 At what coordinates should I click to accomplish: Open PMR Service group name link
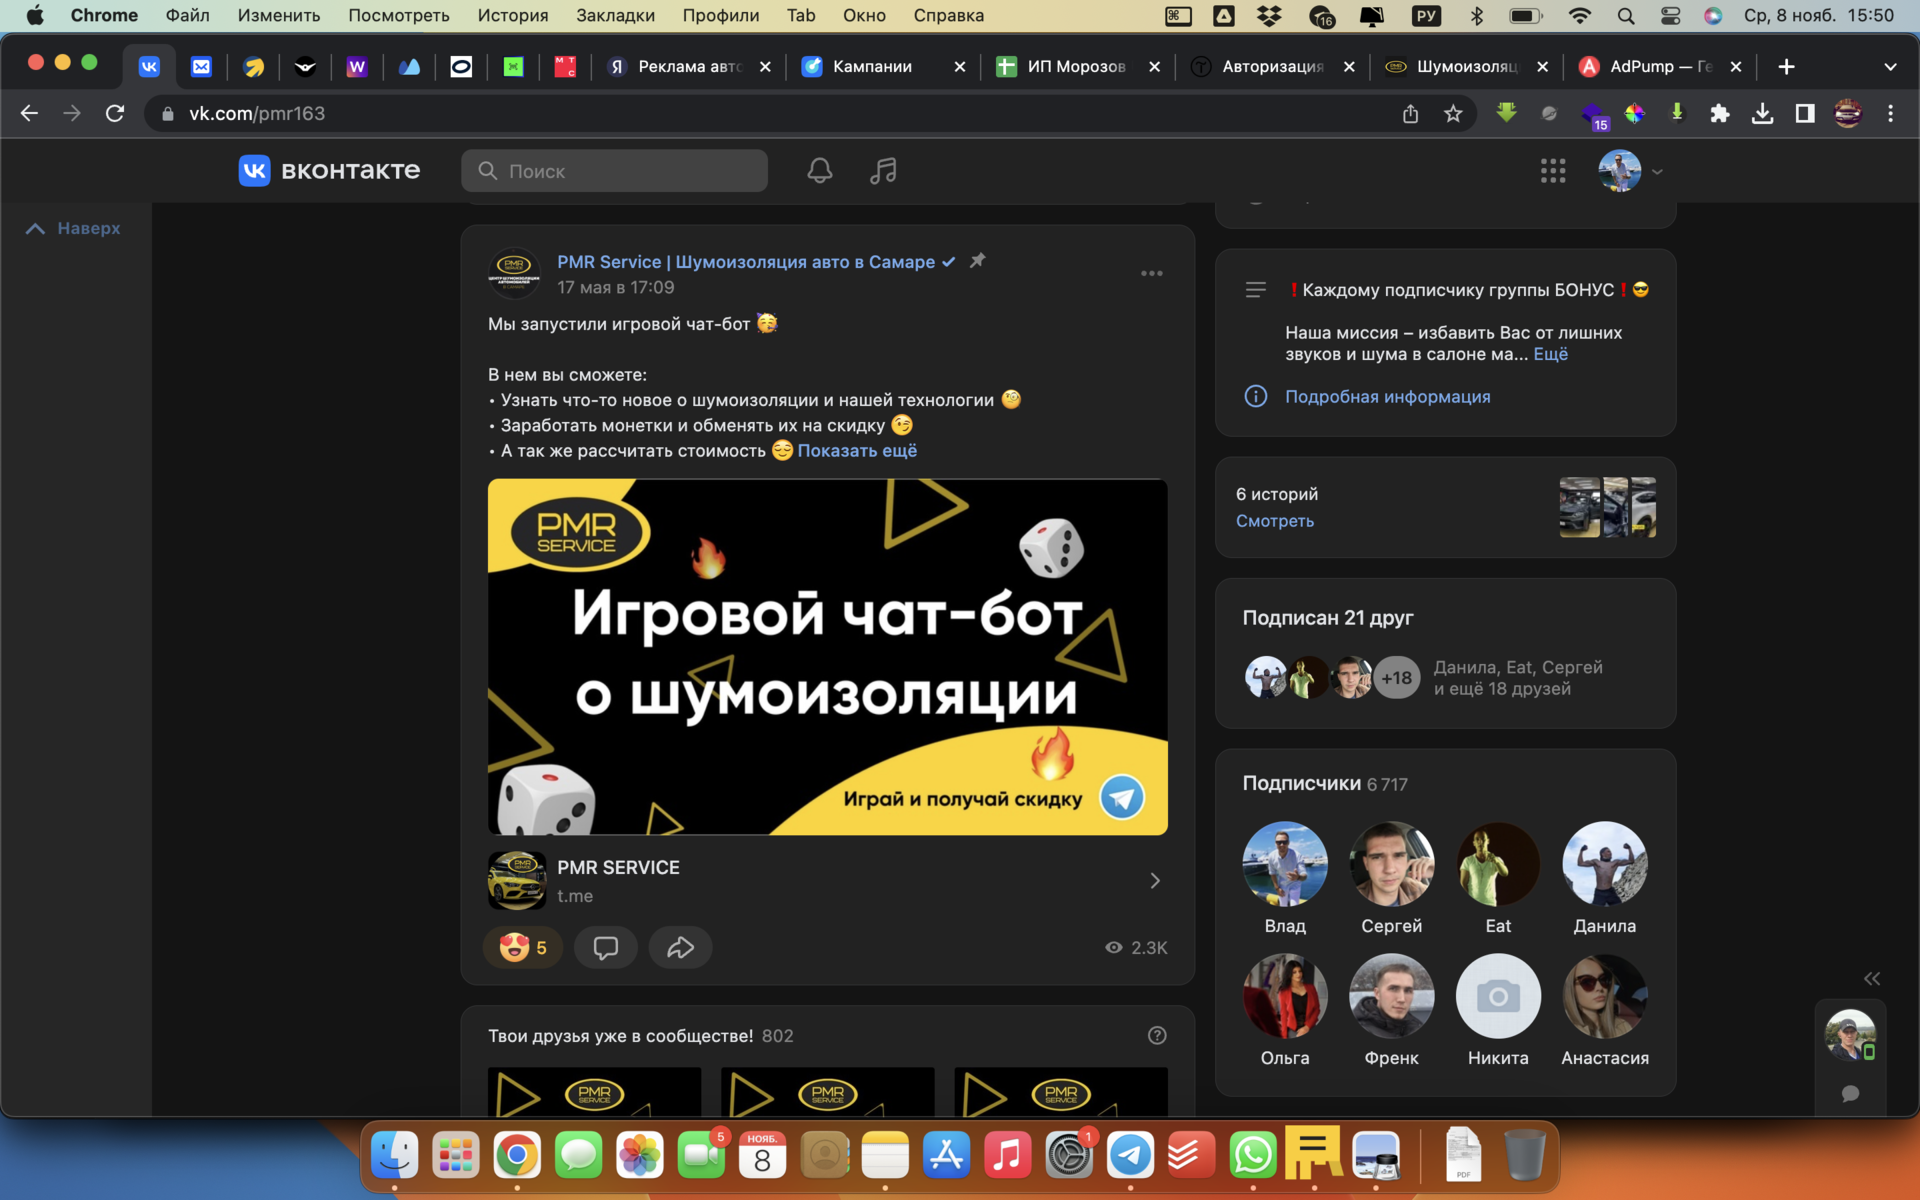(x=745, y=262)
